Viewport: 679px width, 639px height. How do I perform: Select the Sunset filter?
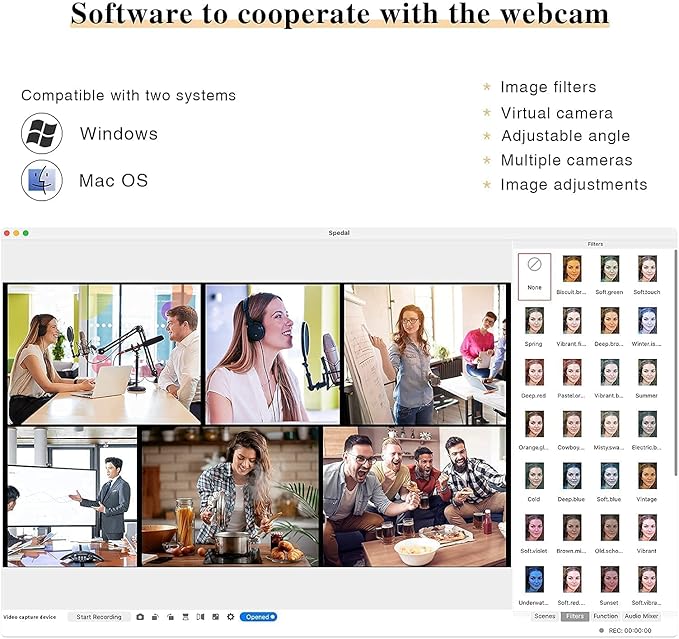click(x=609, y=581)
